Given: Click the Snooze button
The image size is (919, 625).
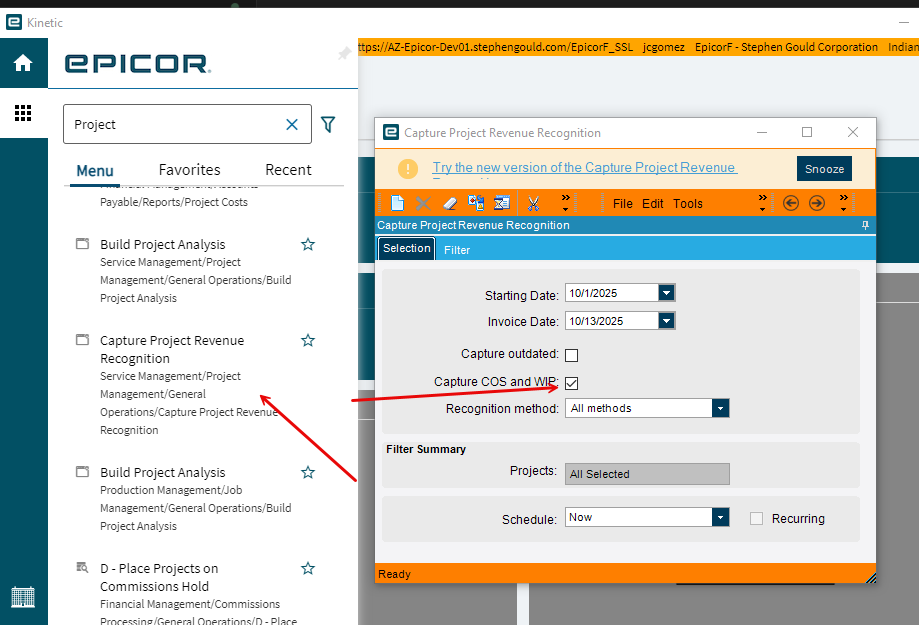Looking at the screenshot, I should pos(824,169).
